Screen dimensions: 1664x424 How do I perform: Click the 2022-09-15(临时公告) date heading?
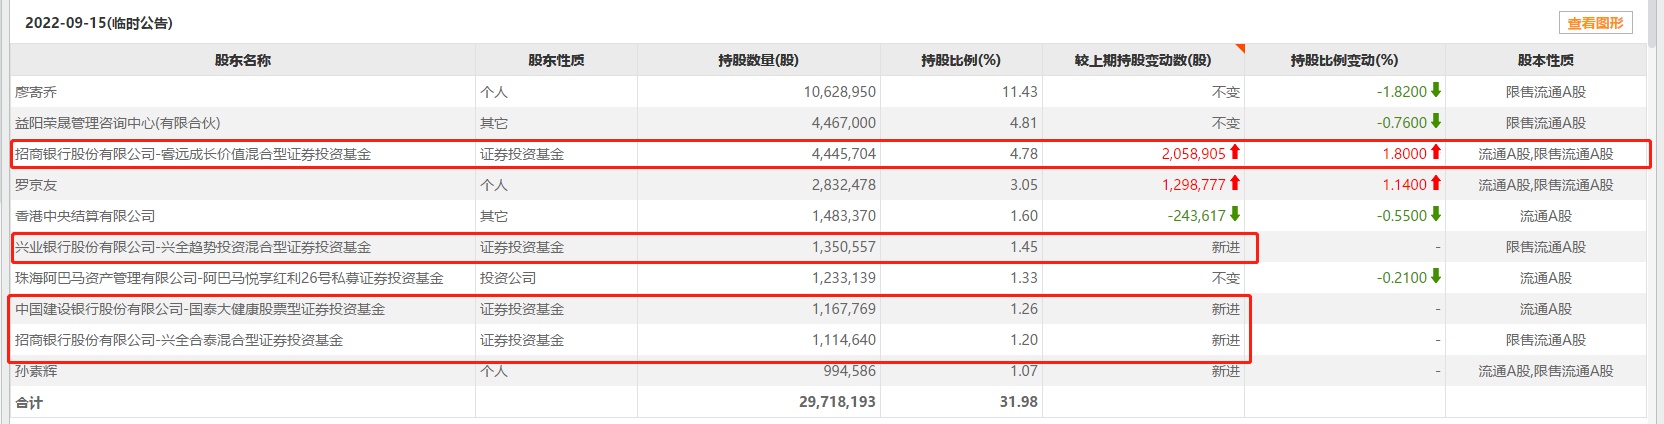click(99, 23)
